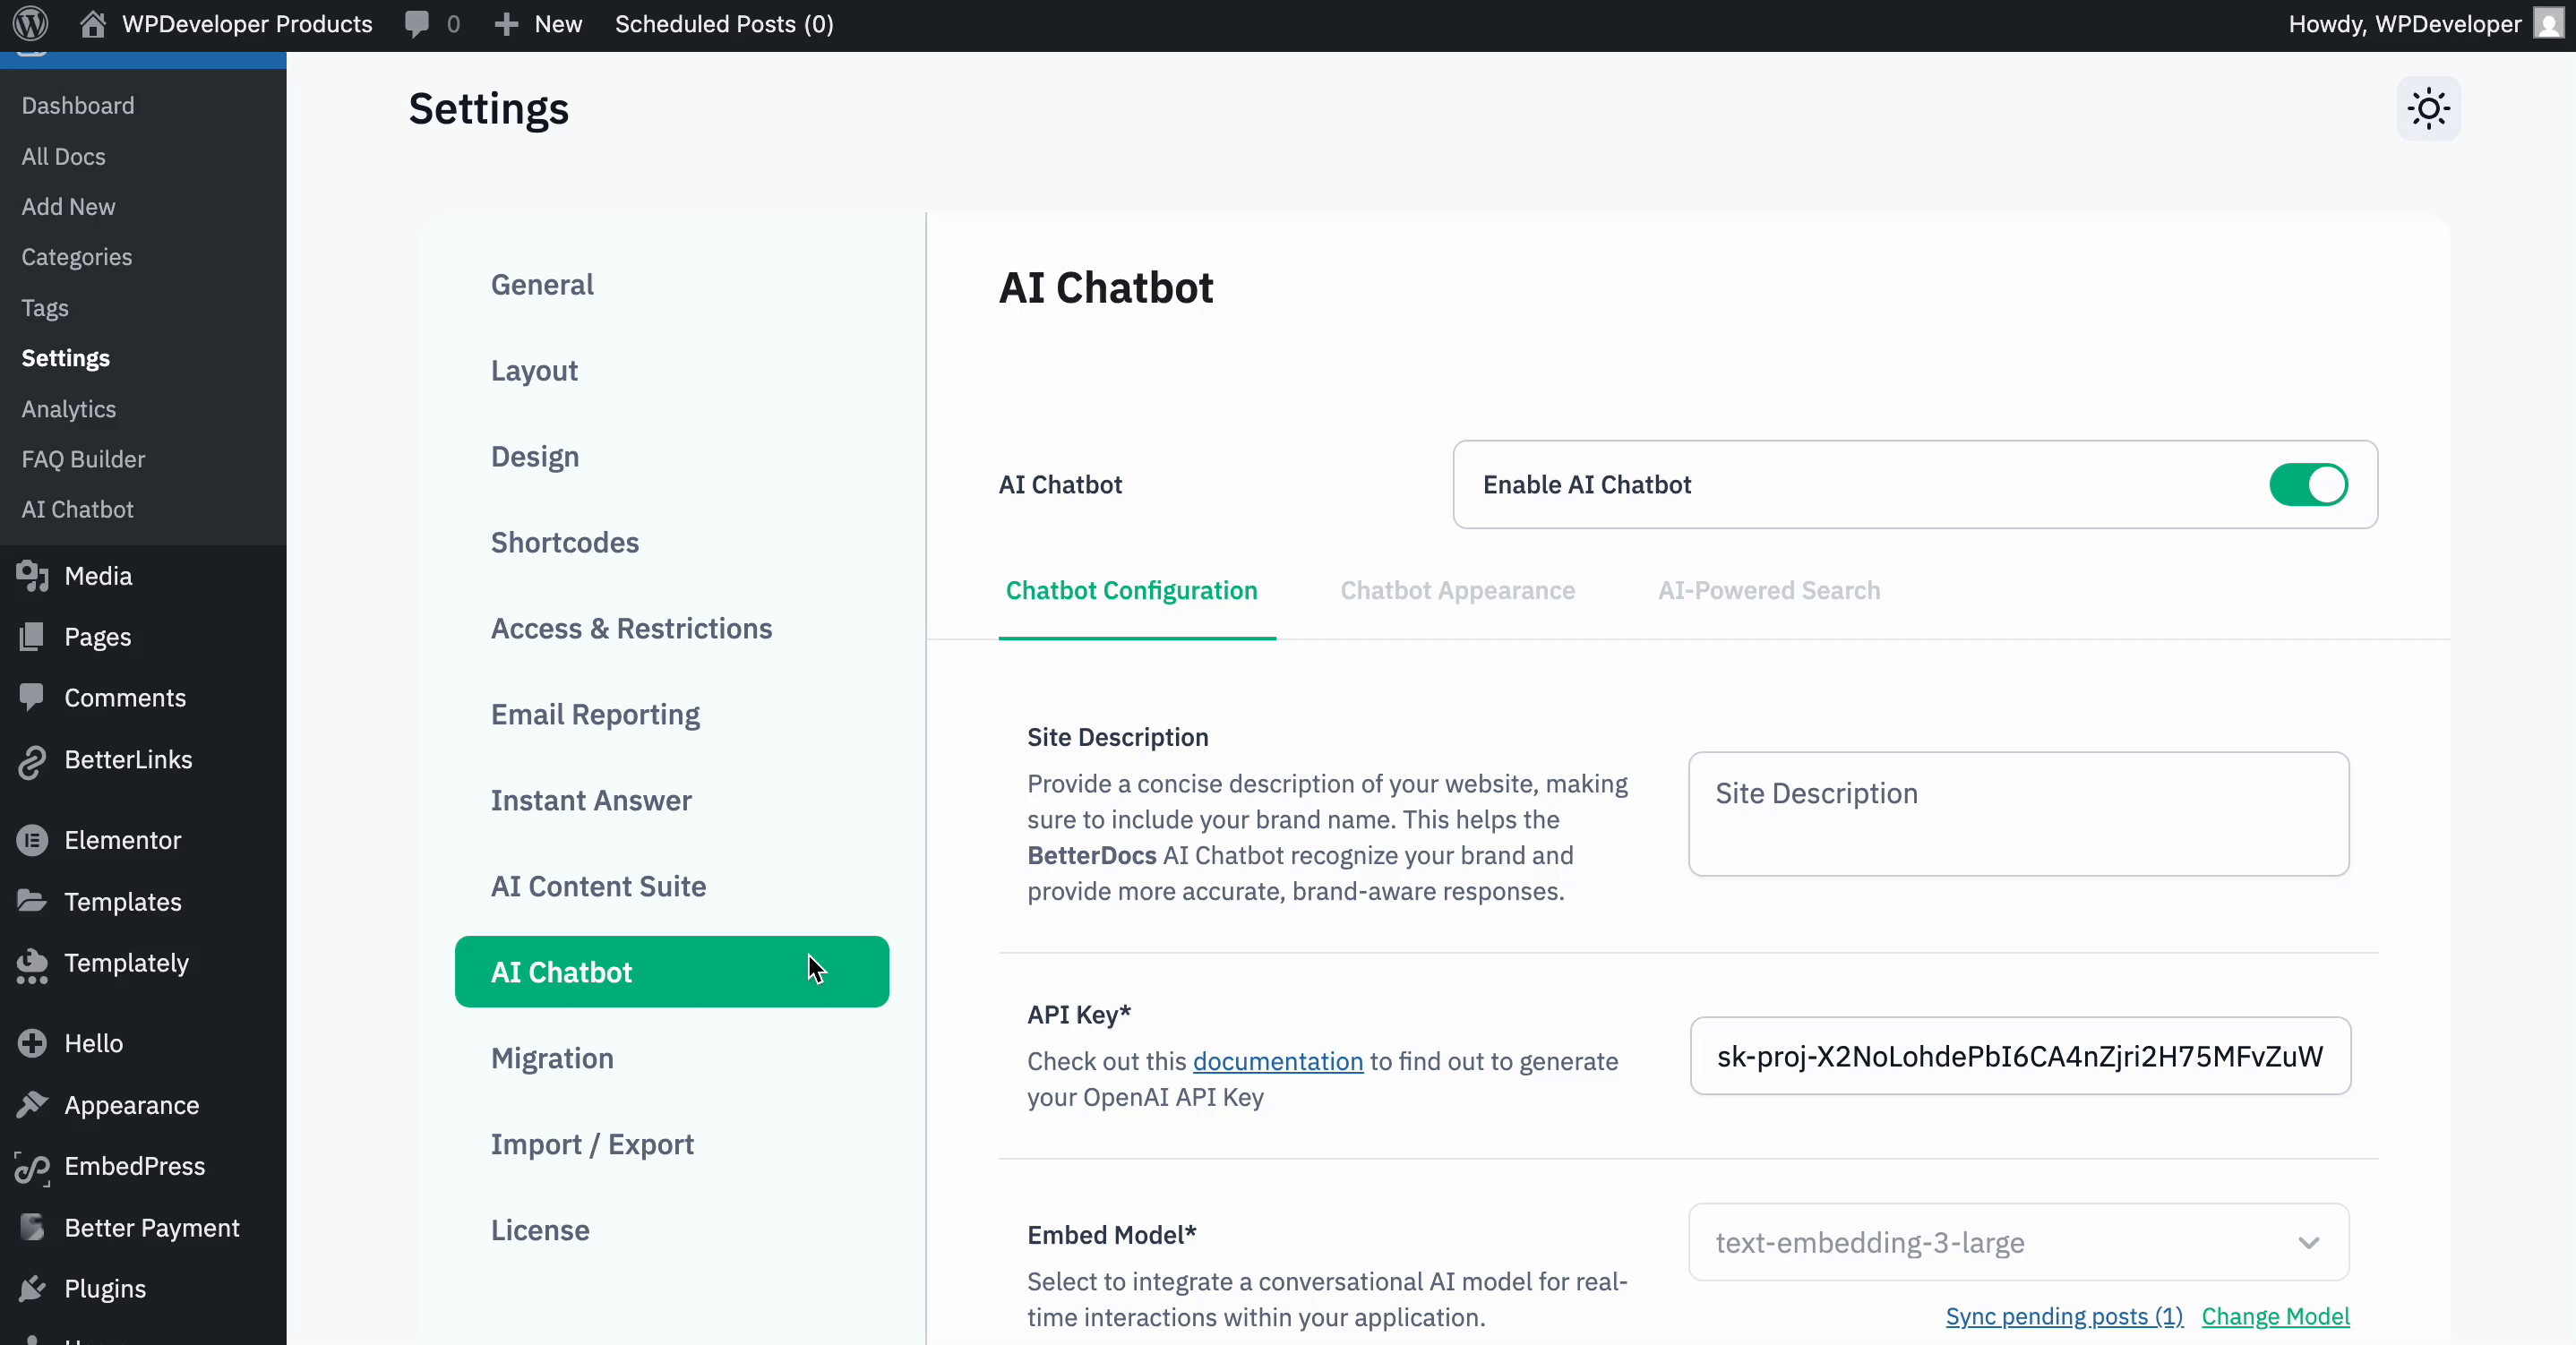This screenshot has height=1345, width=2576.
Task: Click the WPDeveloper user avatar
Action: pos(2546,24)
